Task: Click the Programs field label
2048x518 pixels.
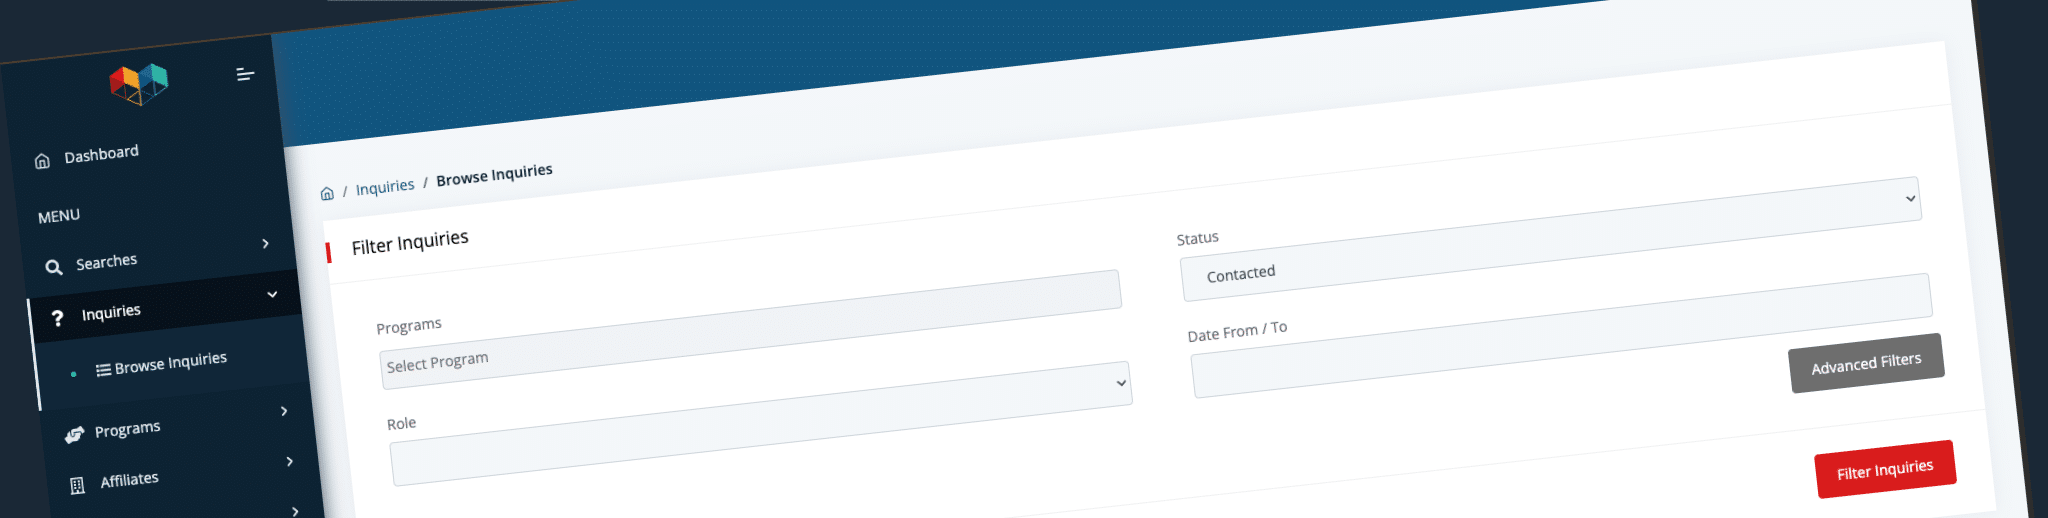Action: pos(409,326)
